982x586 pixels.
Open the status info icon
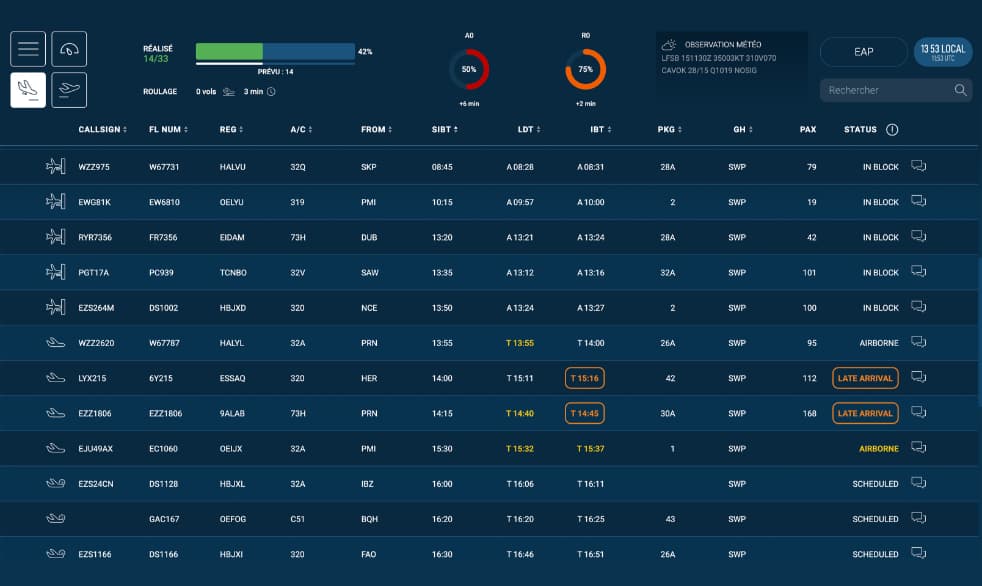(892, 130)
